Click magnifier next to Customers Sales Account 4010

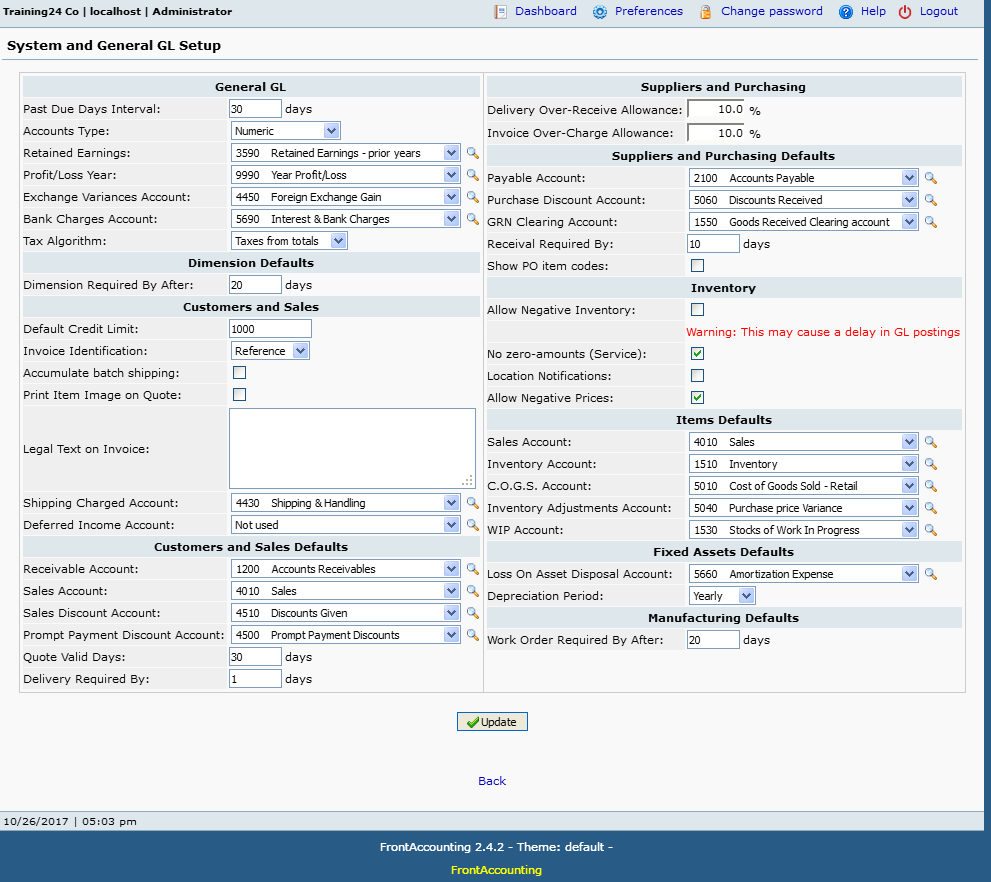pos(472,591)
